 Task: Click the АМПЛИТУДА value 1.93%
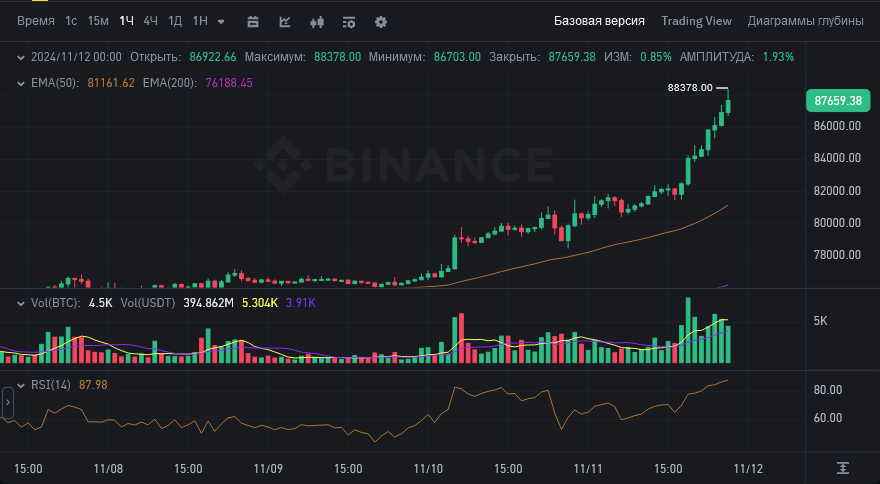point(778,57)
